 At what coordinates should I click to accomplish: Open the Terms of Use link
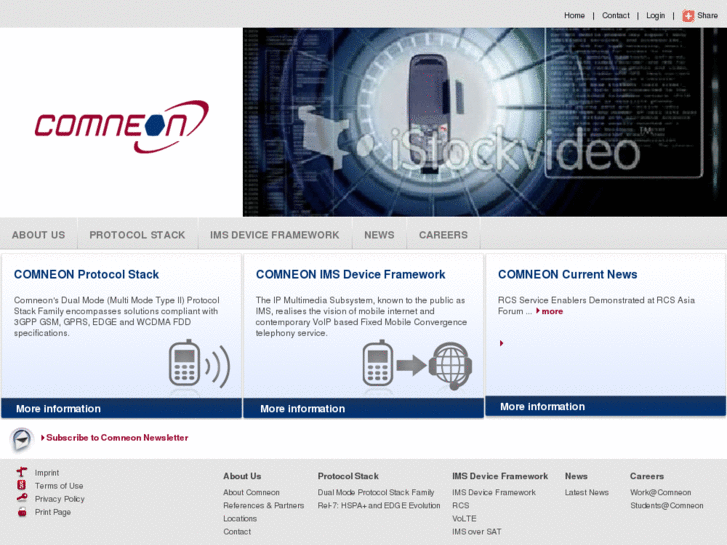point(59,486)
